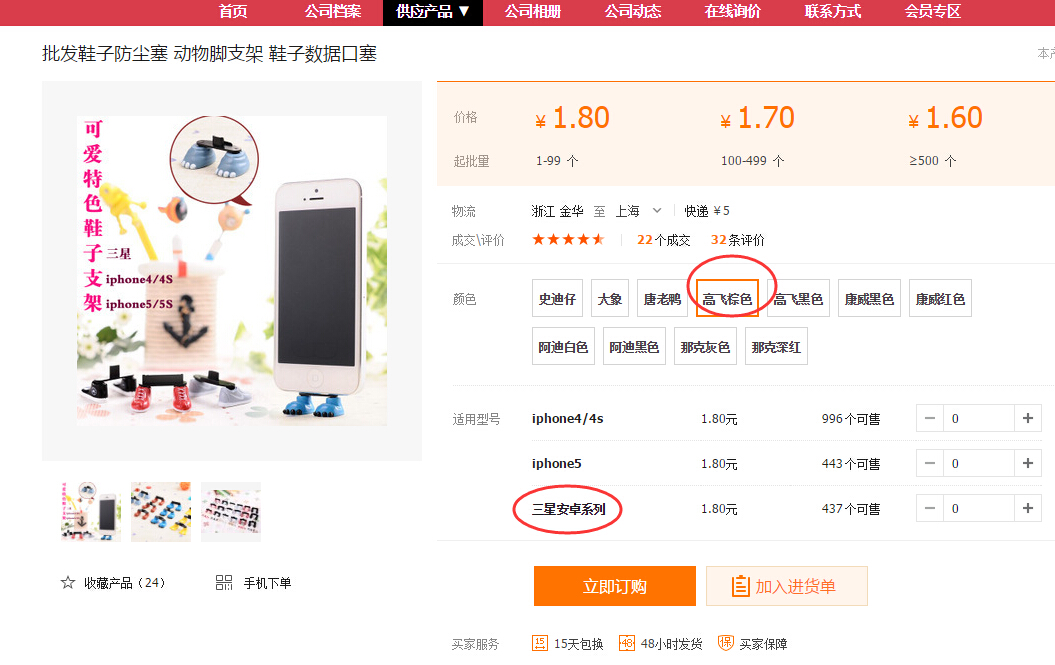Increase iphone4/4s quantity with plus button
Viewport: 1055px width, 665px height.
[1027, 418]
